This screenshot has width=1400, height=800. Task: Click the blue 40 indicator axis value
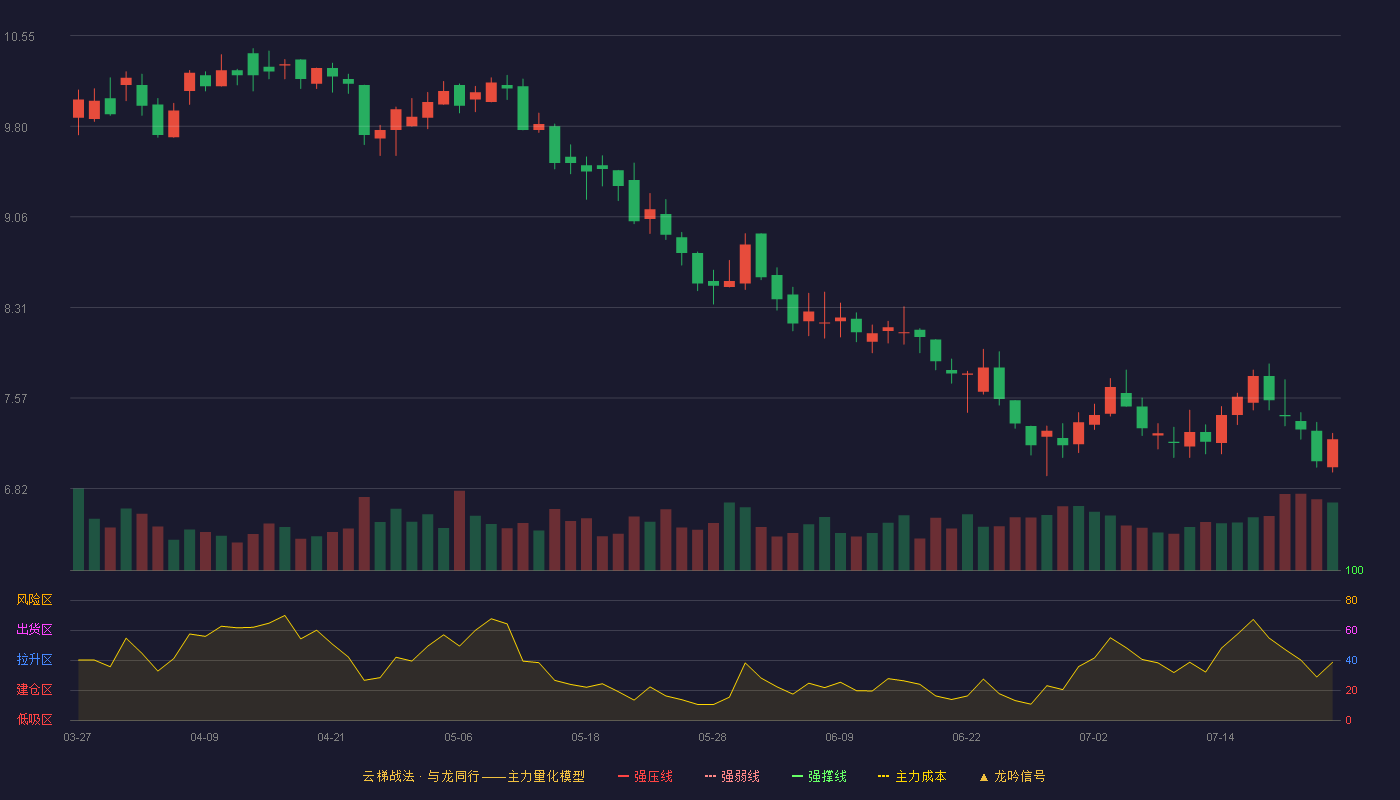point(1351,660)
